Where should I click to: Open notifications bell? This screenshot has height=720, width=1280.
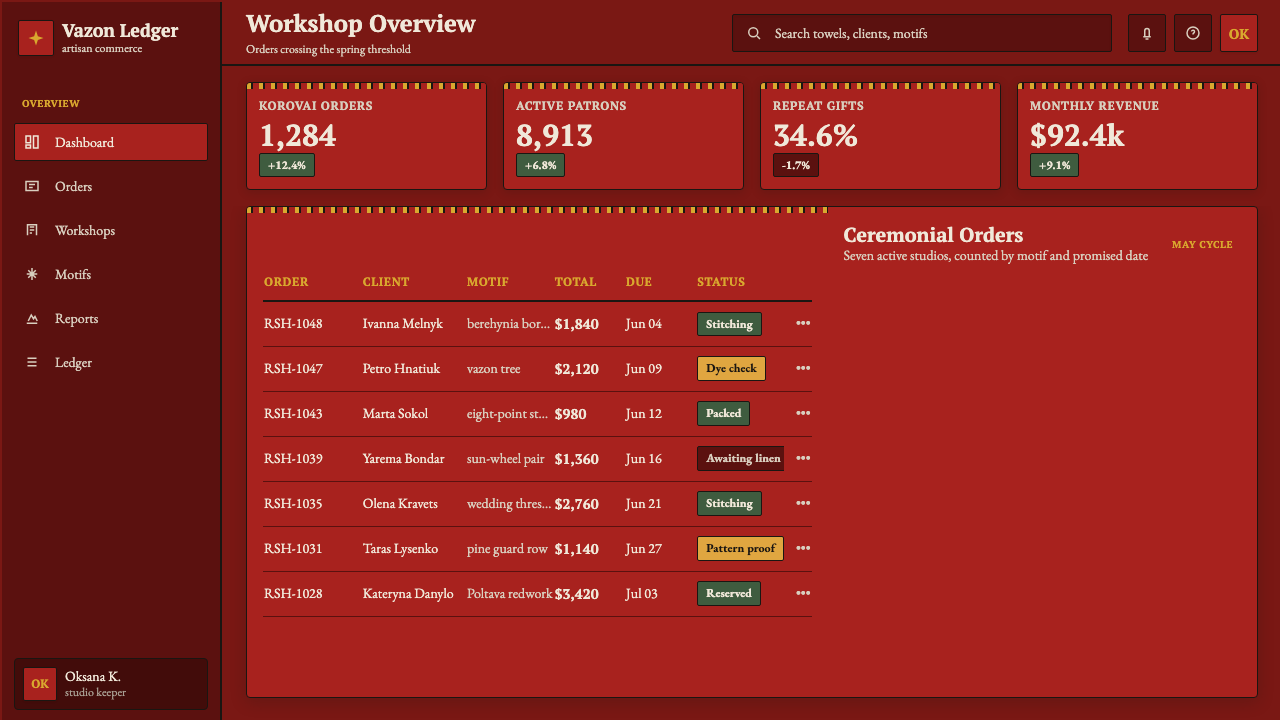click(x=1147, y=33)
